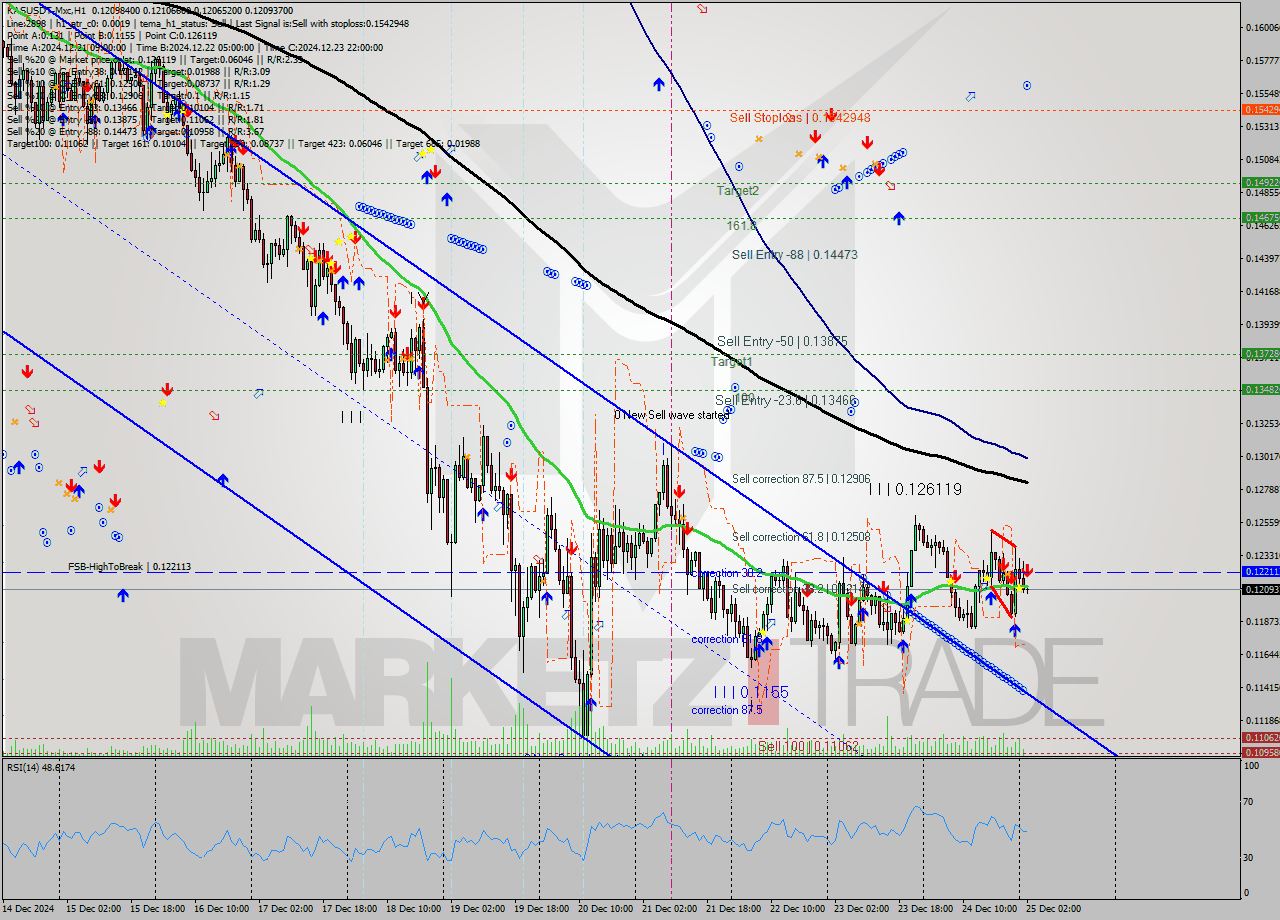Click '0 New Sell wave started' annotation

[x=672, y=415]
